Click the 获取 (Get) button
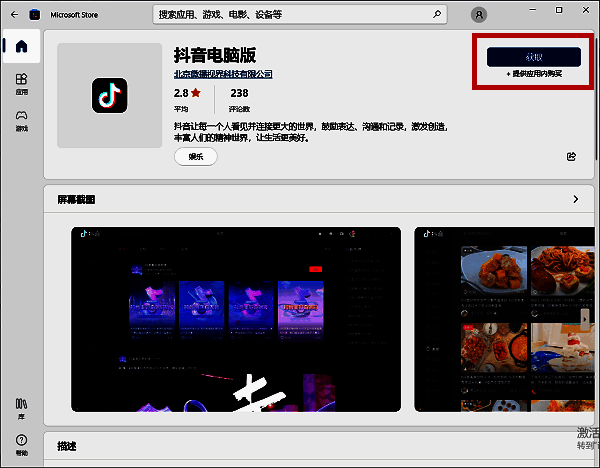Screen dimensions: 600x468 point(533,57)
